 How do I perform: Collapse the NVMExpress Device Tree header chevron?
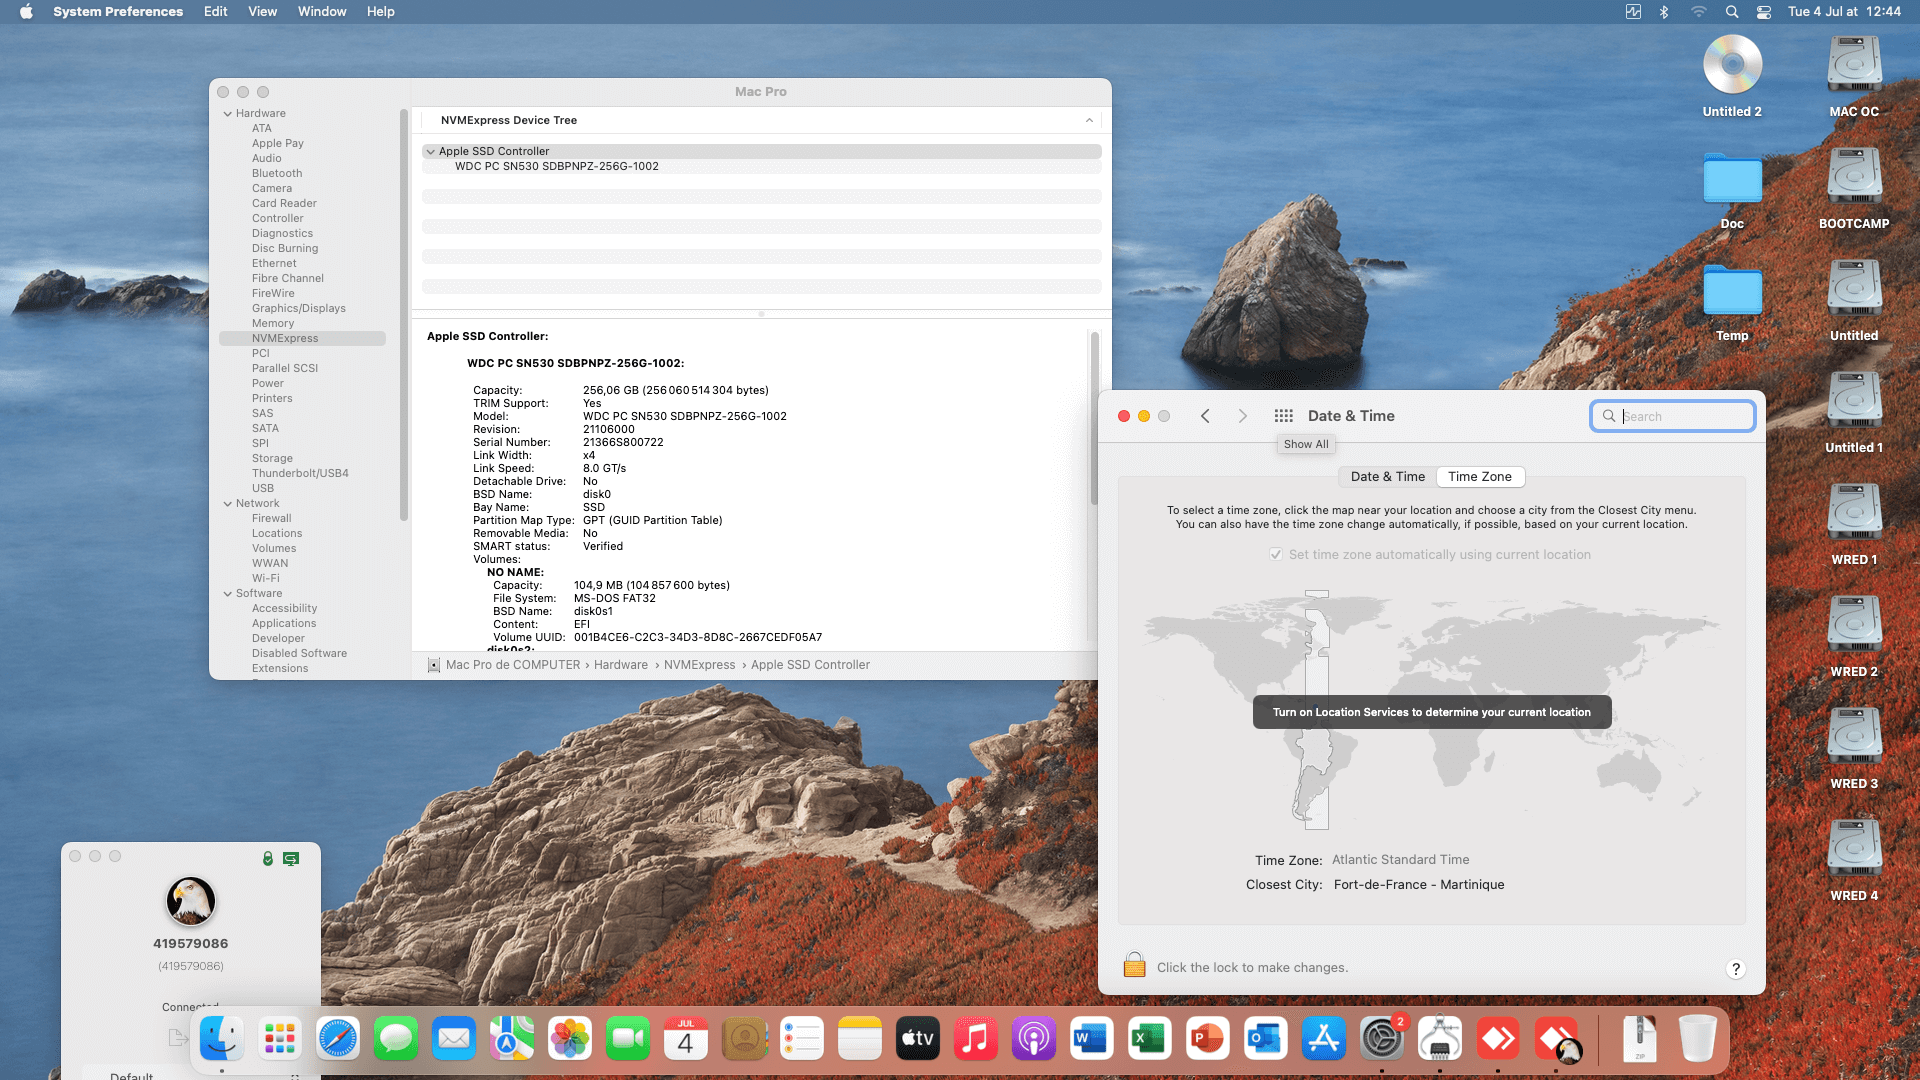tap(1089, 120)
